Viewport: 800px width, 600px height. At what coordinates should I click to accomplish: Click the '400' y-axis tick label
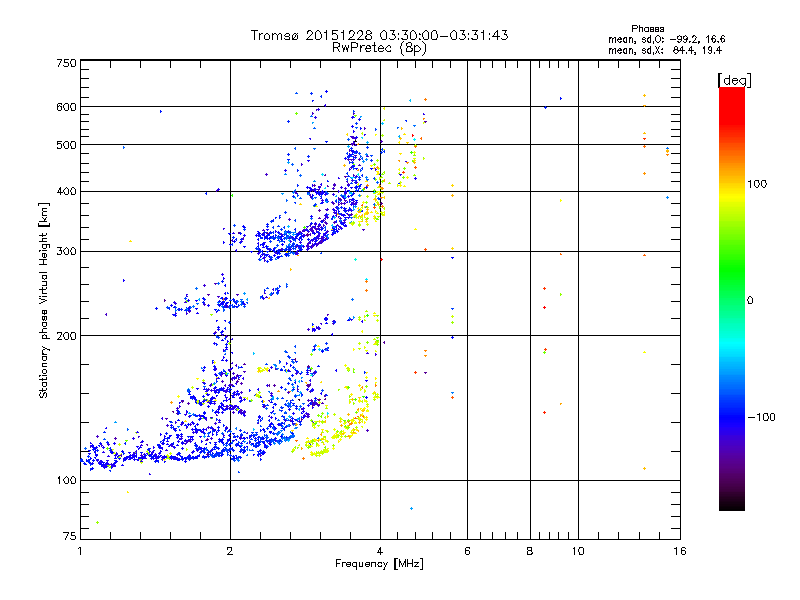66,192
